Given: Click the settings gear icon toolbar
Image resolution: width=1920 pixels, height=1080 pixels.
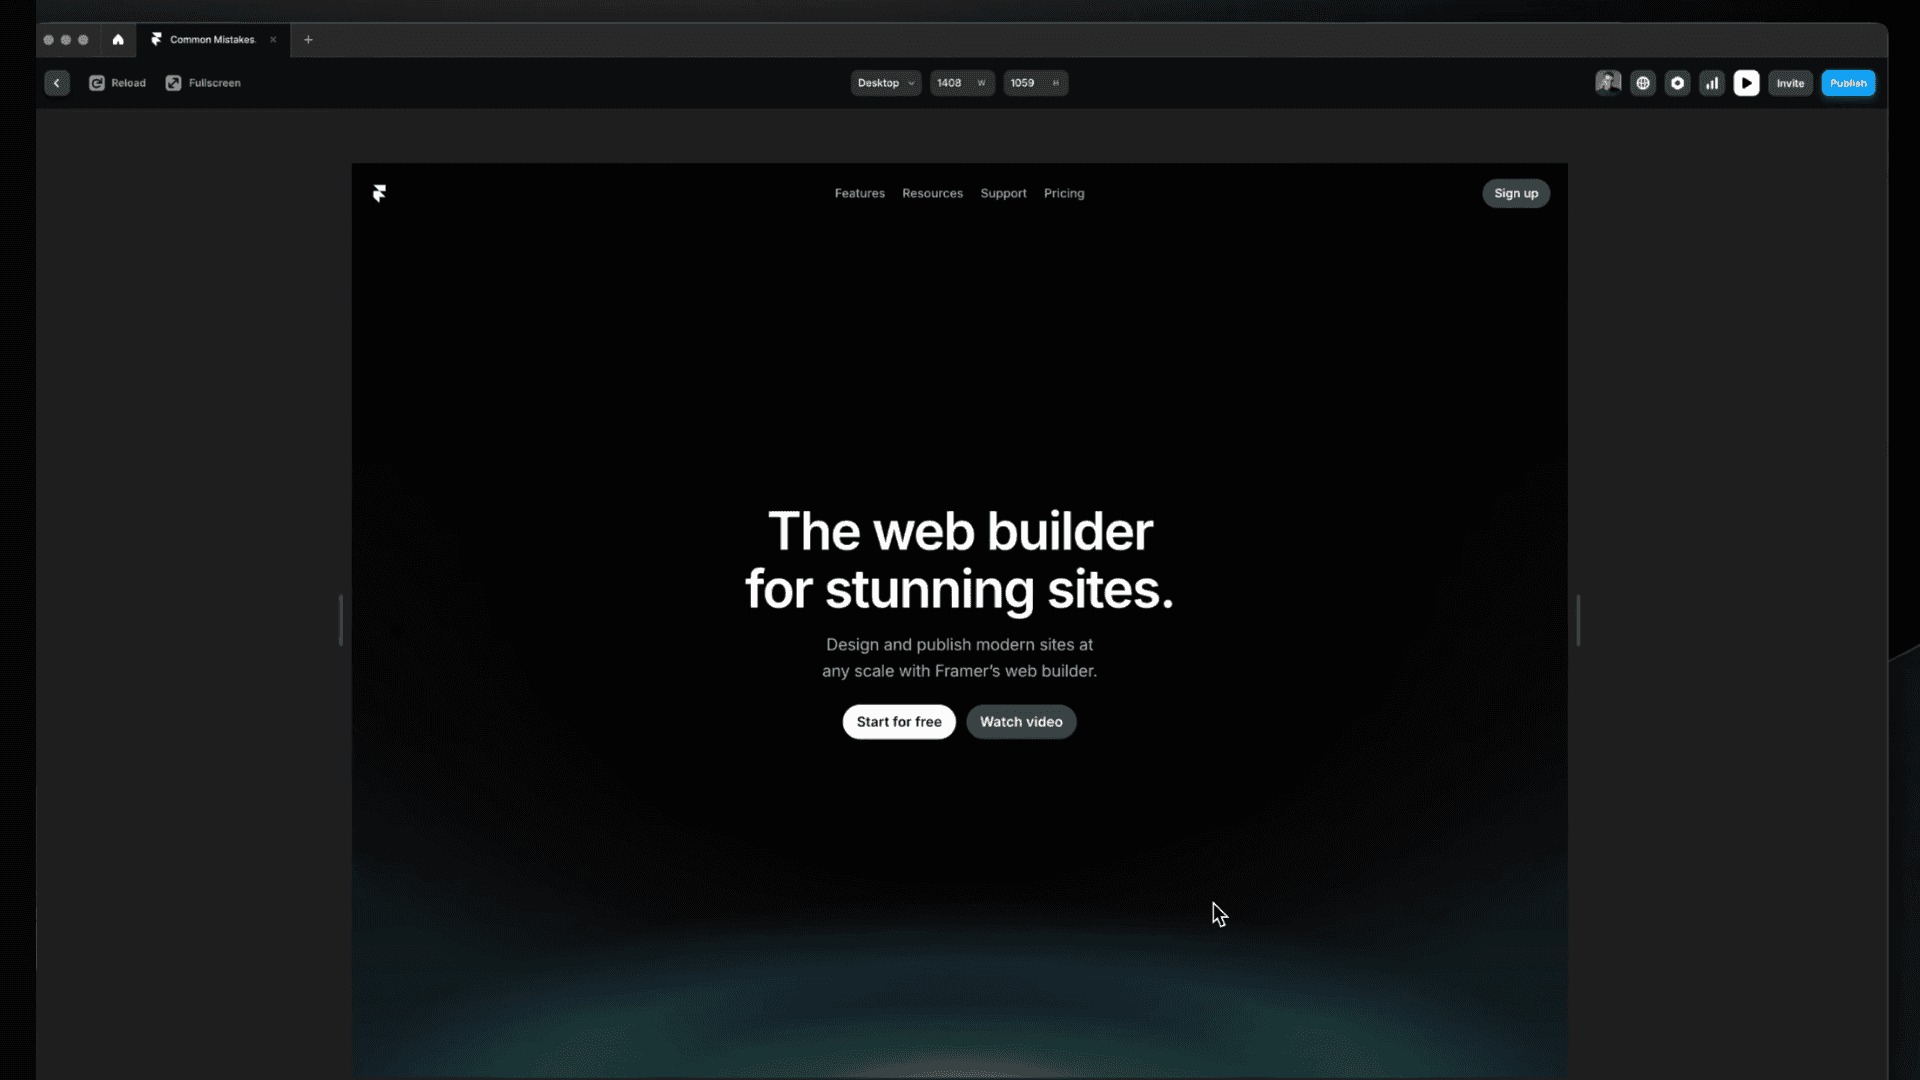Looking at the screenshot, I should pos(1677,83).
